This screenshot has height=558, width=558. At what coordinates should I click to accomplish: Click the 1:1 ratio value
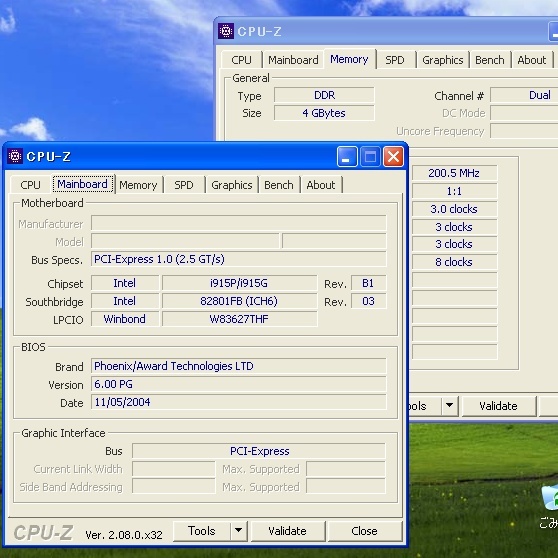pos(454,191)
